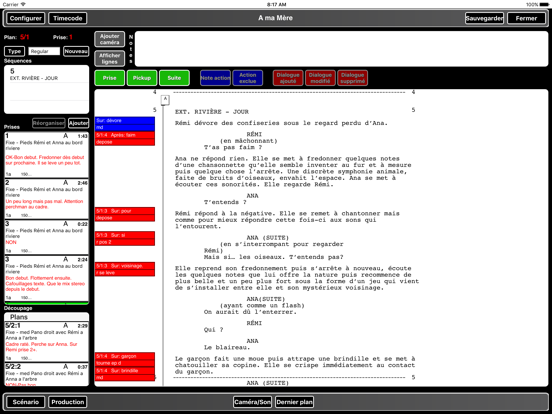This screenshot has height=414, width=552.
Task: Add a take with Prises Ajouter button
Action: 79,123
